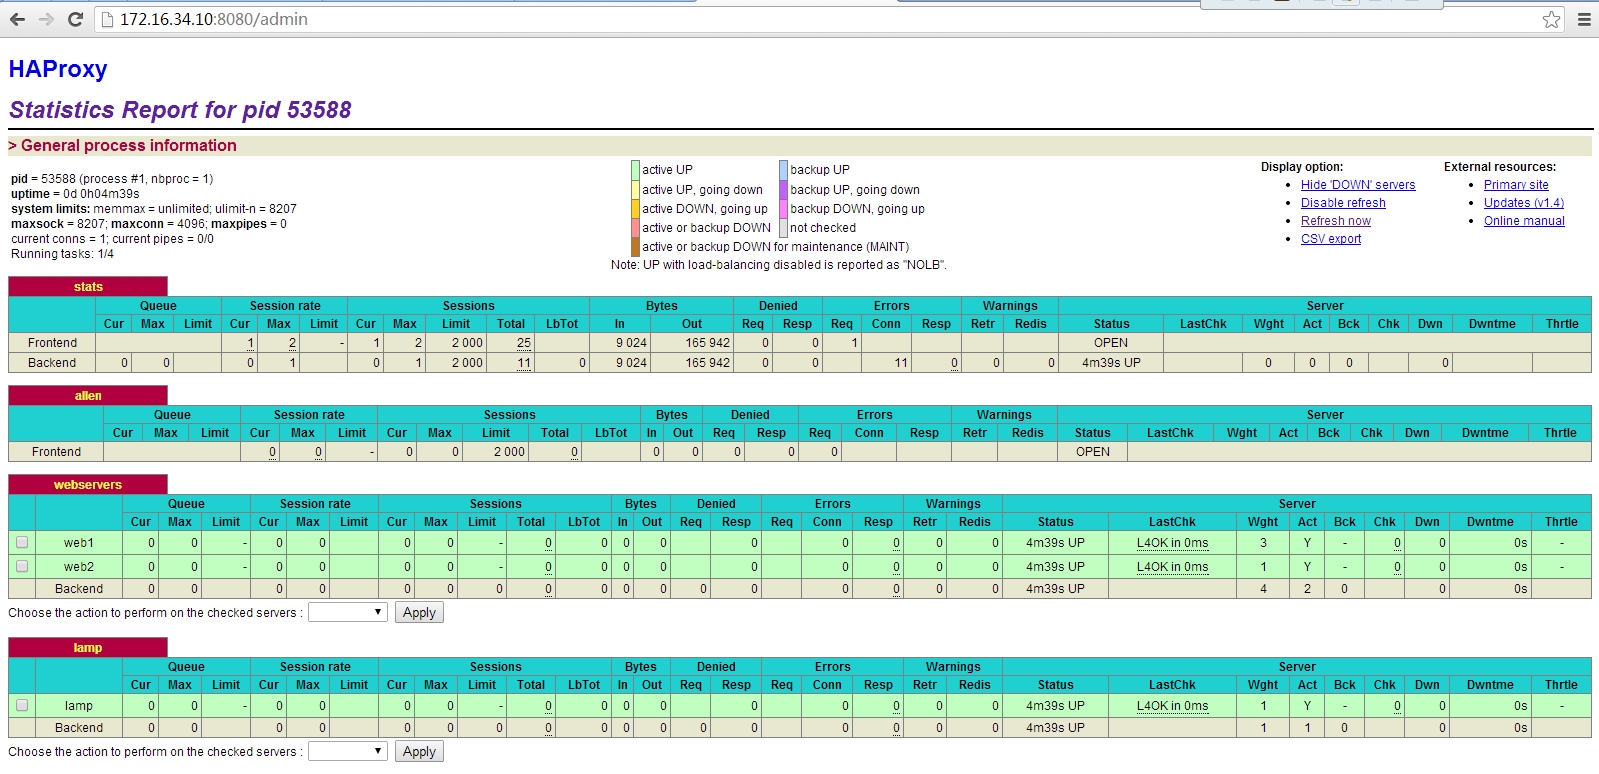This screenshot has width=1599, height=774.
Task: Go back with the browser back arrow
Action: tap(17, 19)
